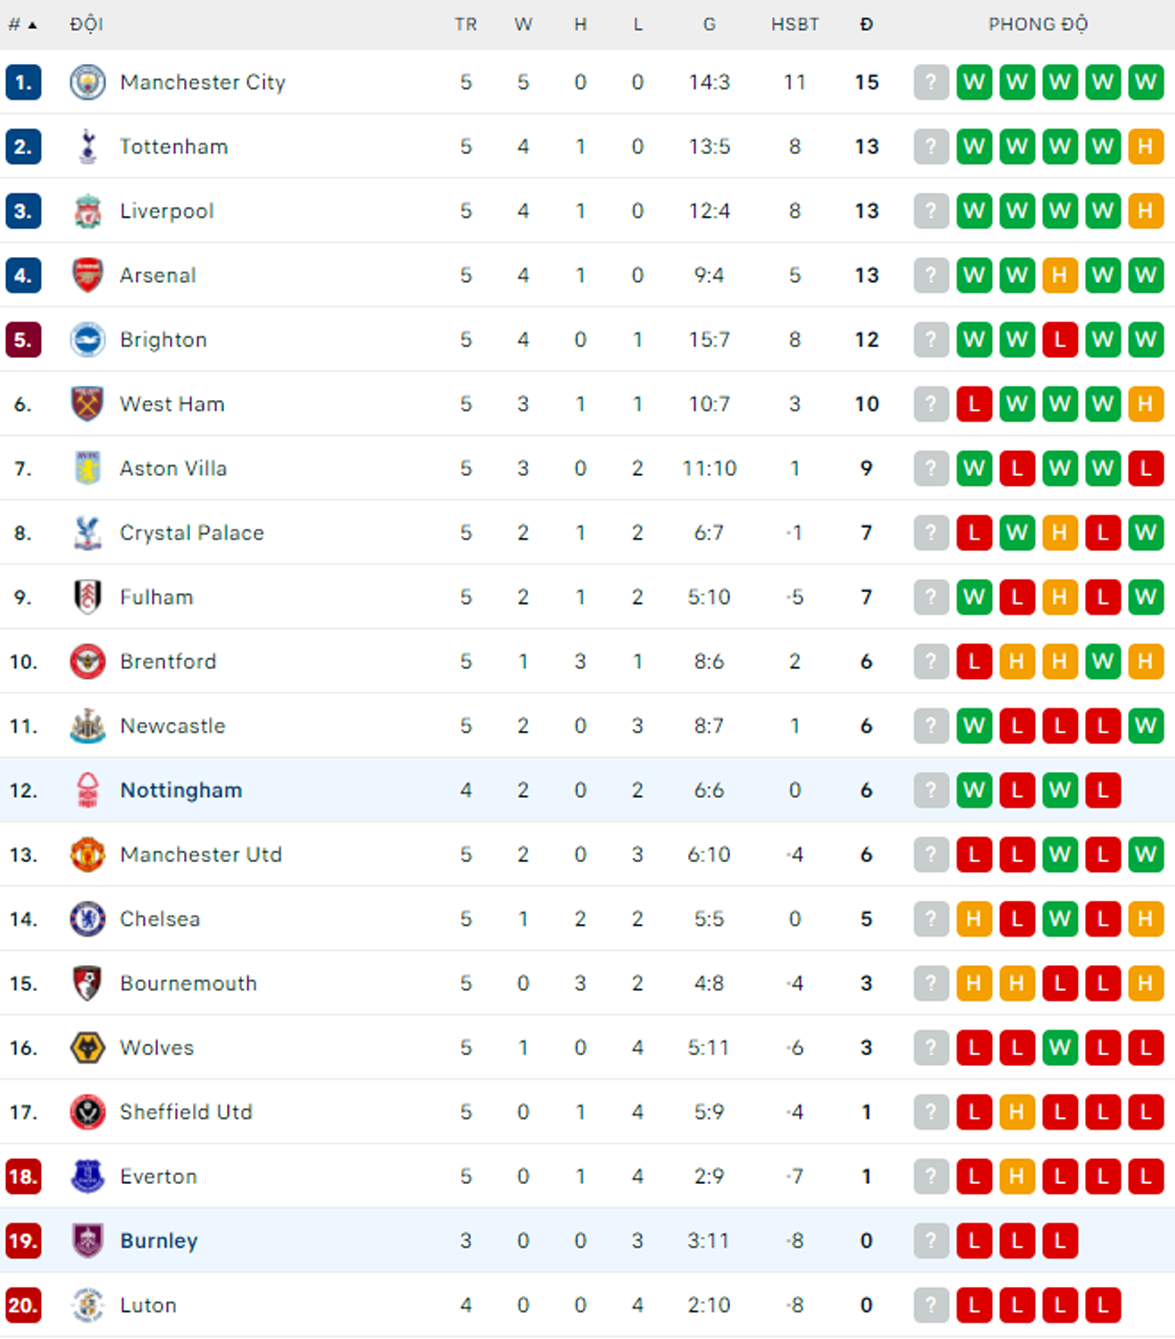Click the Tottenham club crest

tap(88, 146)
